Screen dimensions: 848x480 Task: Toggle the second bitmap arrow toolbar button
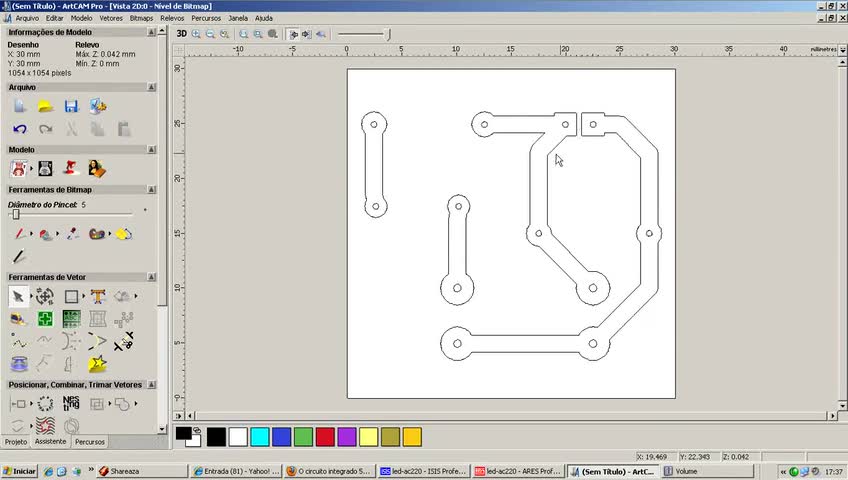coord(307,34)
